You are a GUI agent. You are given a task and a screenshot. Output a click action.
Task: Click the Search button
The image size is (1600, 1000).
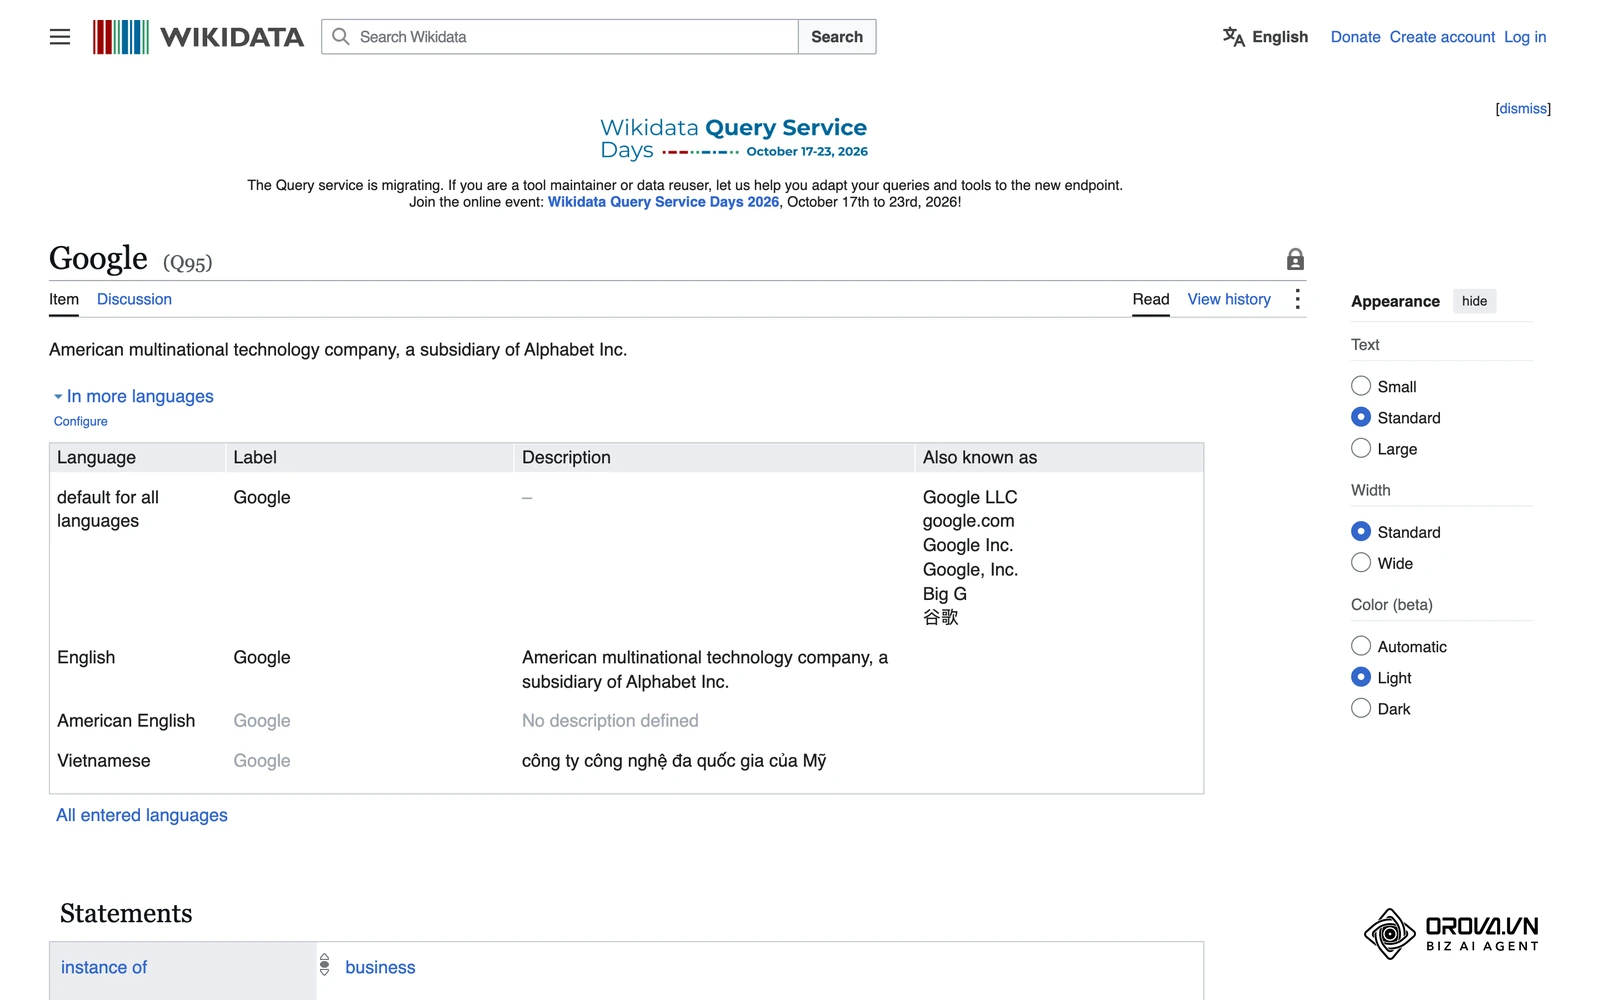tap(837, 37)
